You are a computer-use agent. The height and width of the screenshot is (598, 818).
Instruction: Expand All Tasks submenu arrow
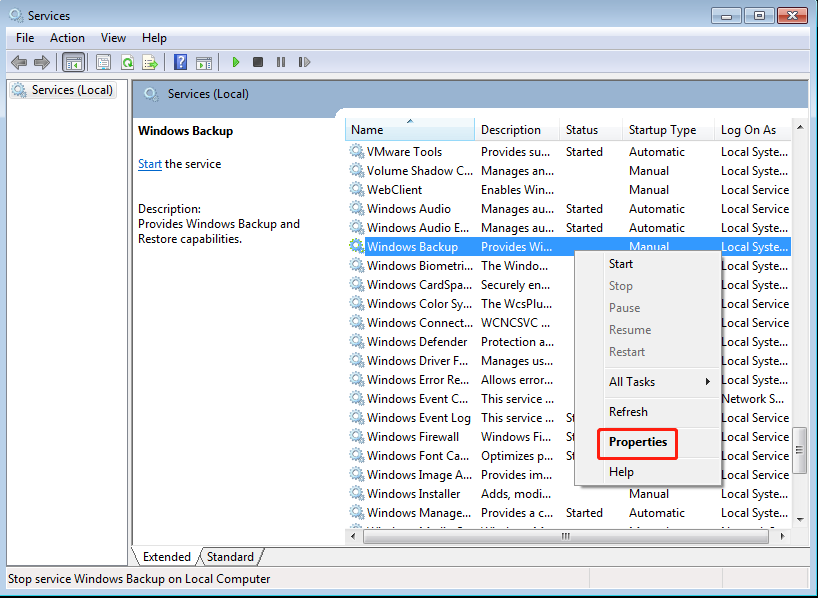[x=707, y=381]
